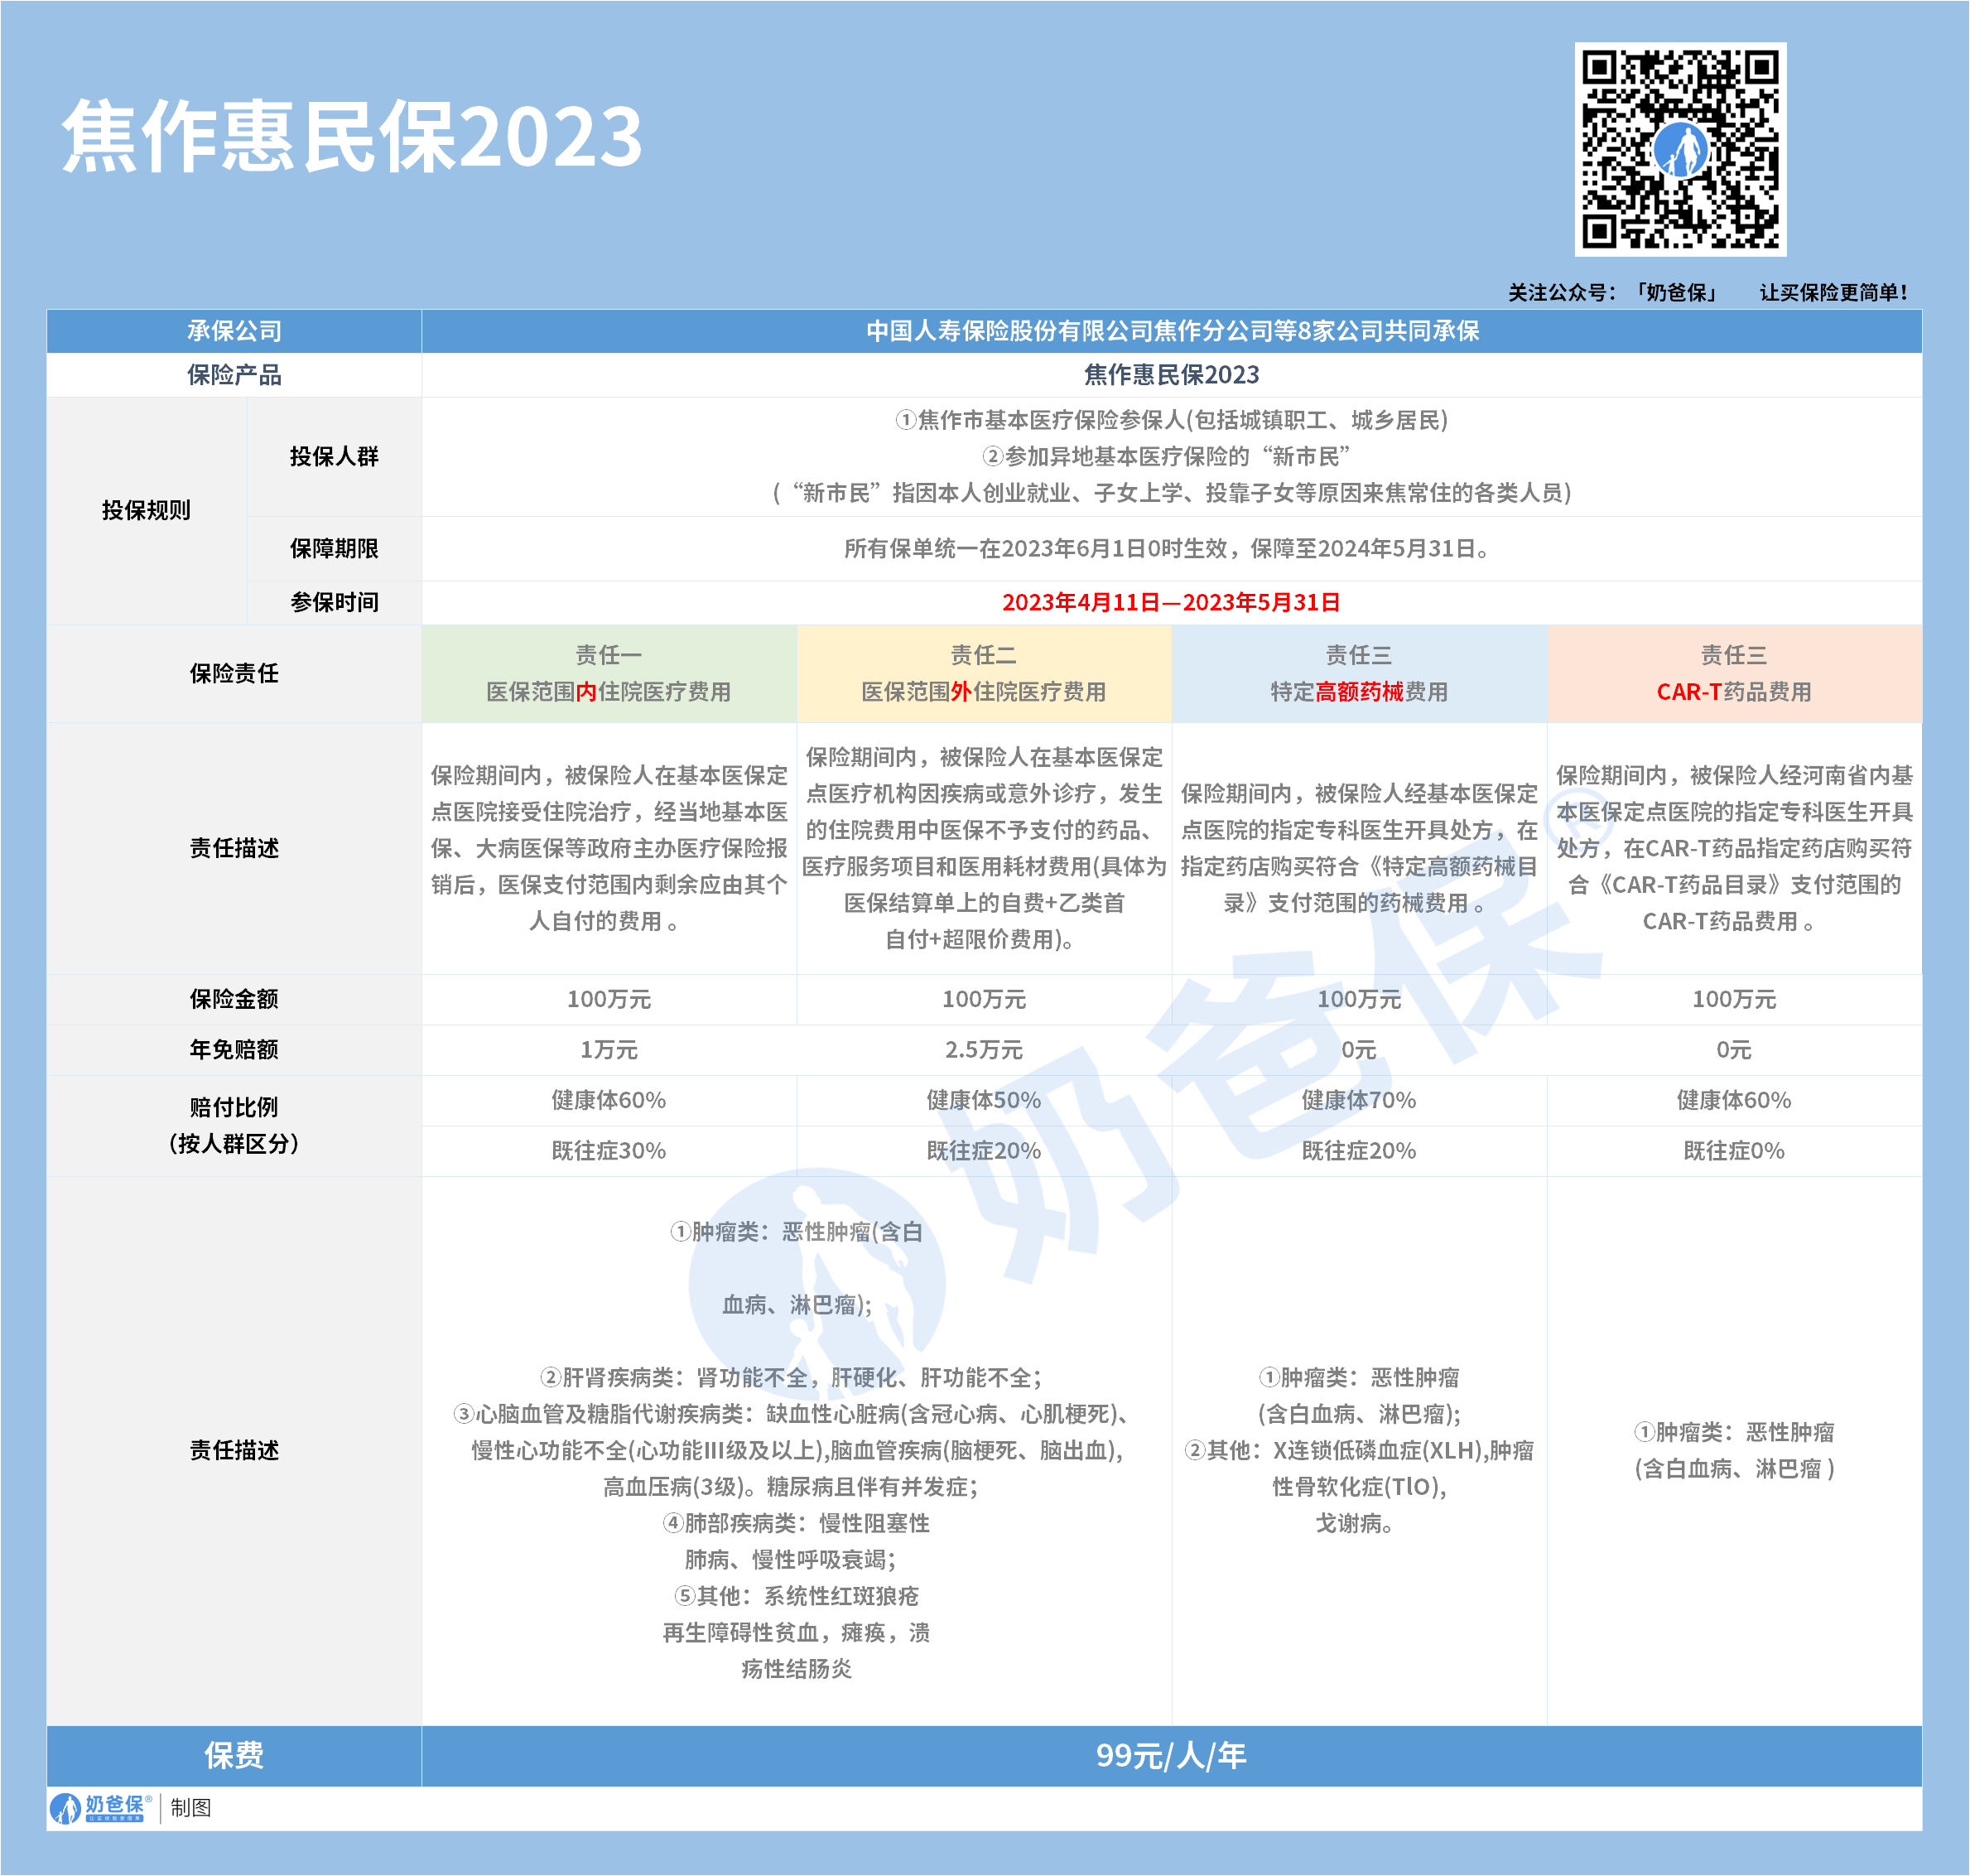Click the yellow 责任二 医保范围外住院医疗费用 header
1970x1876 pixels.
tap(984, 673)
